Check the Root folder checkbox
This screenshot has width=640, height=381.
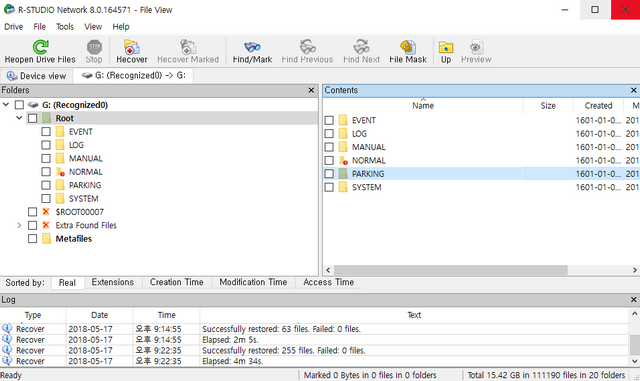click(x=33, y=118)
